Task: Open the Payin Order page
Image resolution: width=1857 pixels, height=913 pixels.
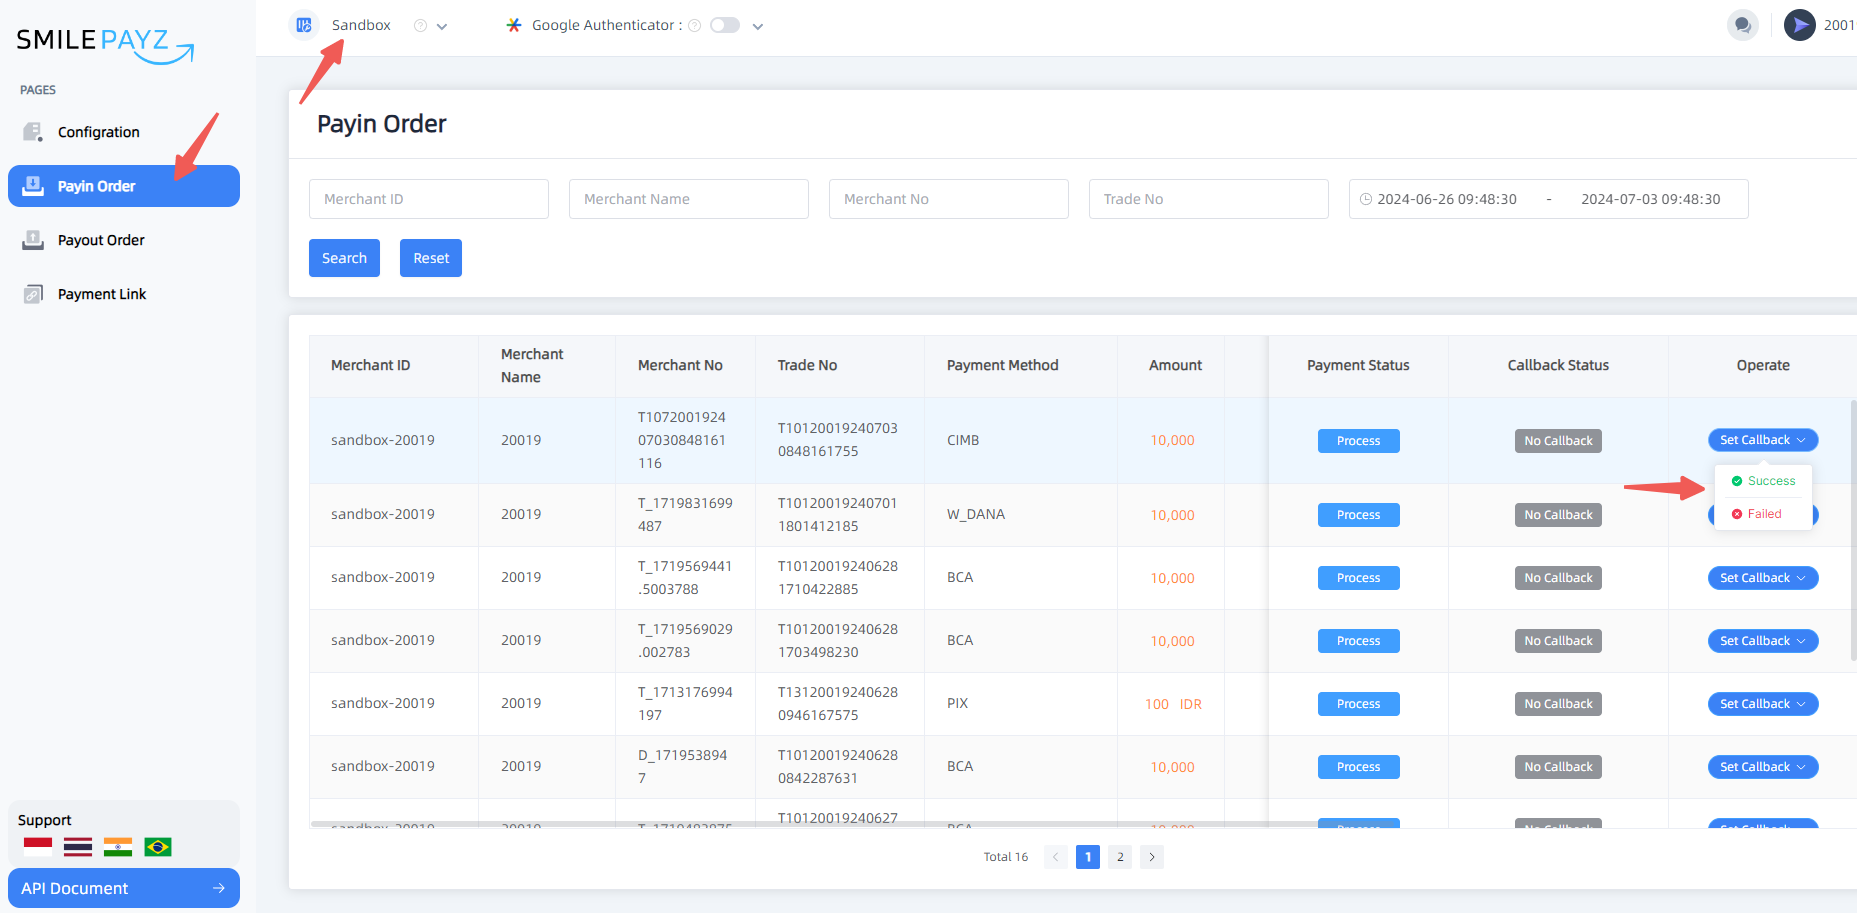Action: (x=124, y=186)
